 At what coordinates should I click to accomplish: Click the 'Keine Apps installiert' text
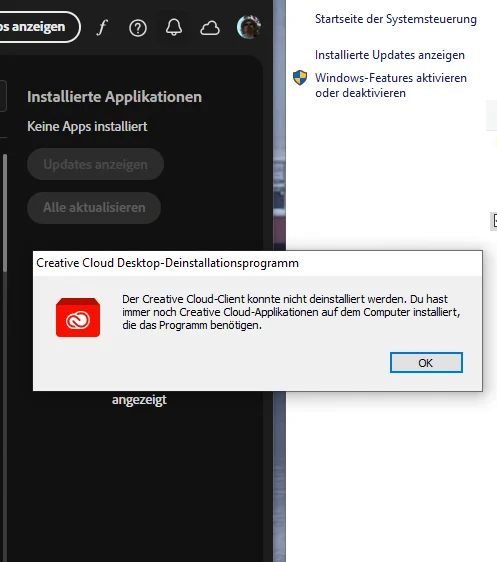click(x=87, y=127)
